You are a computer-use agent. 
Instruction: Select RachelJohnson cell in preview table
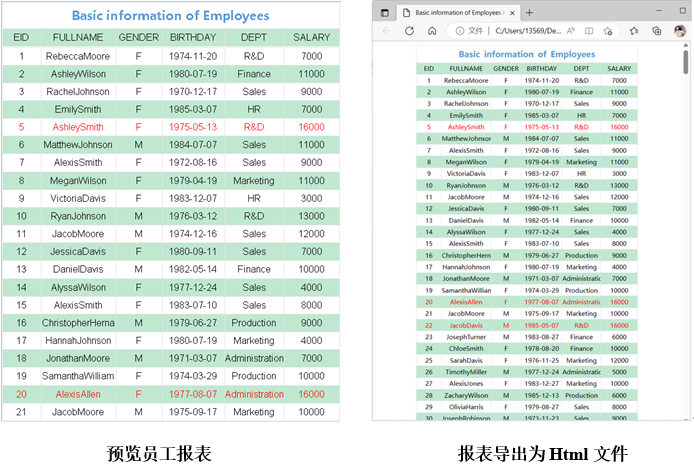(78, 92)
